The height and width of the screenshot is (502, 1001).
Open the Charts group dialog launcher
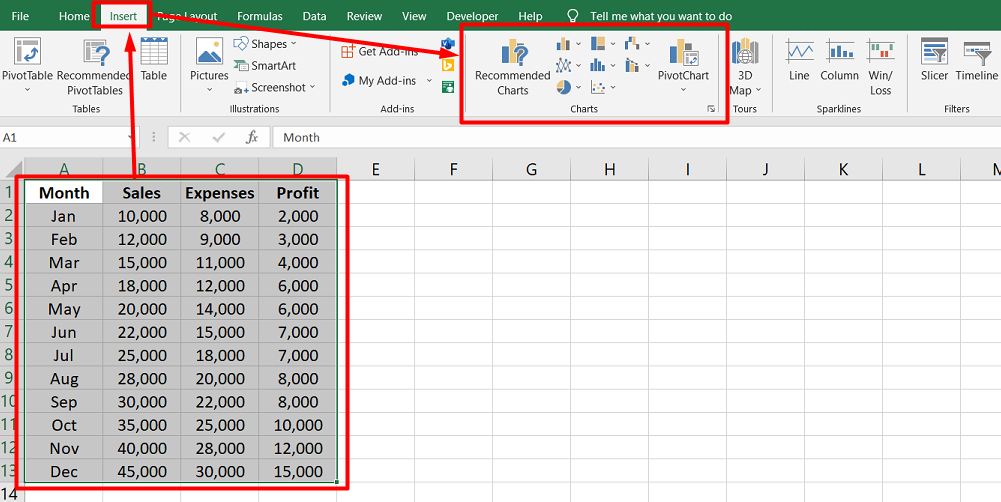tap(711, 109)
